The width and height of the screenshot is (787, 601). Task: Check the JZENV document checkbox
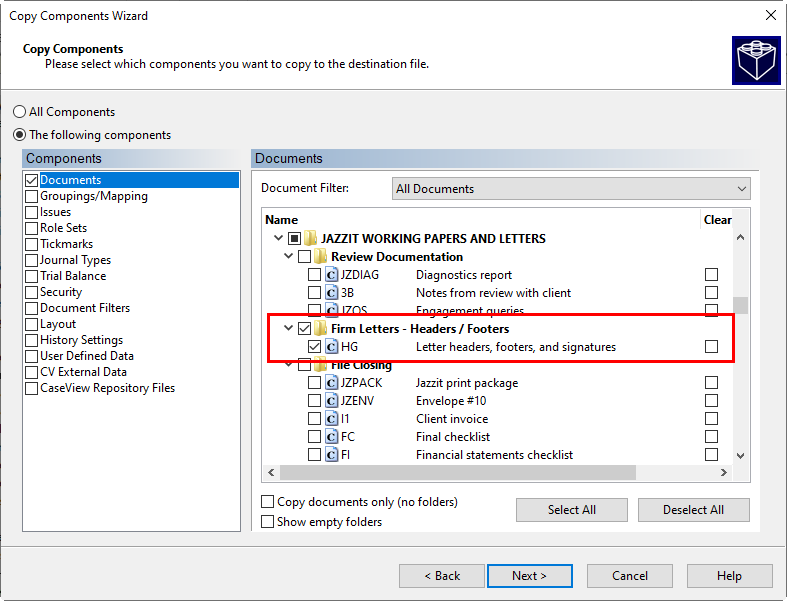314,401
